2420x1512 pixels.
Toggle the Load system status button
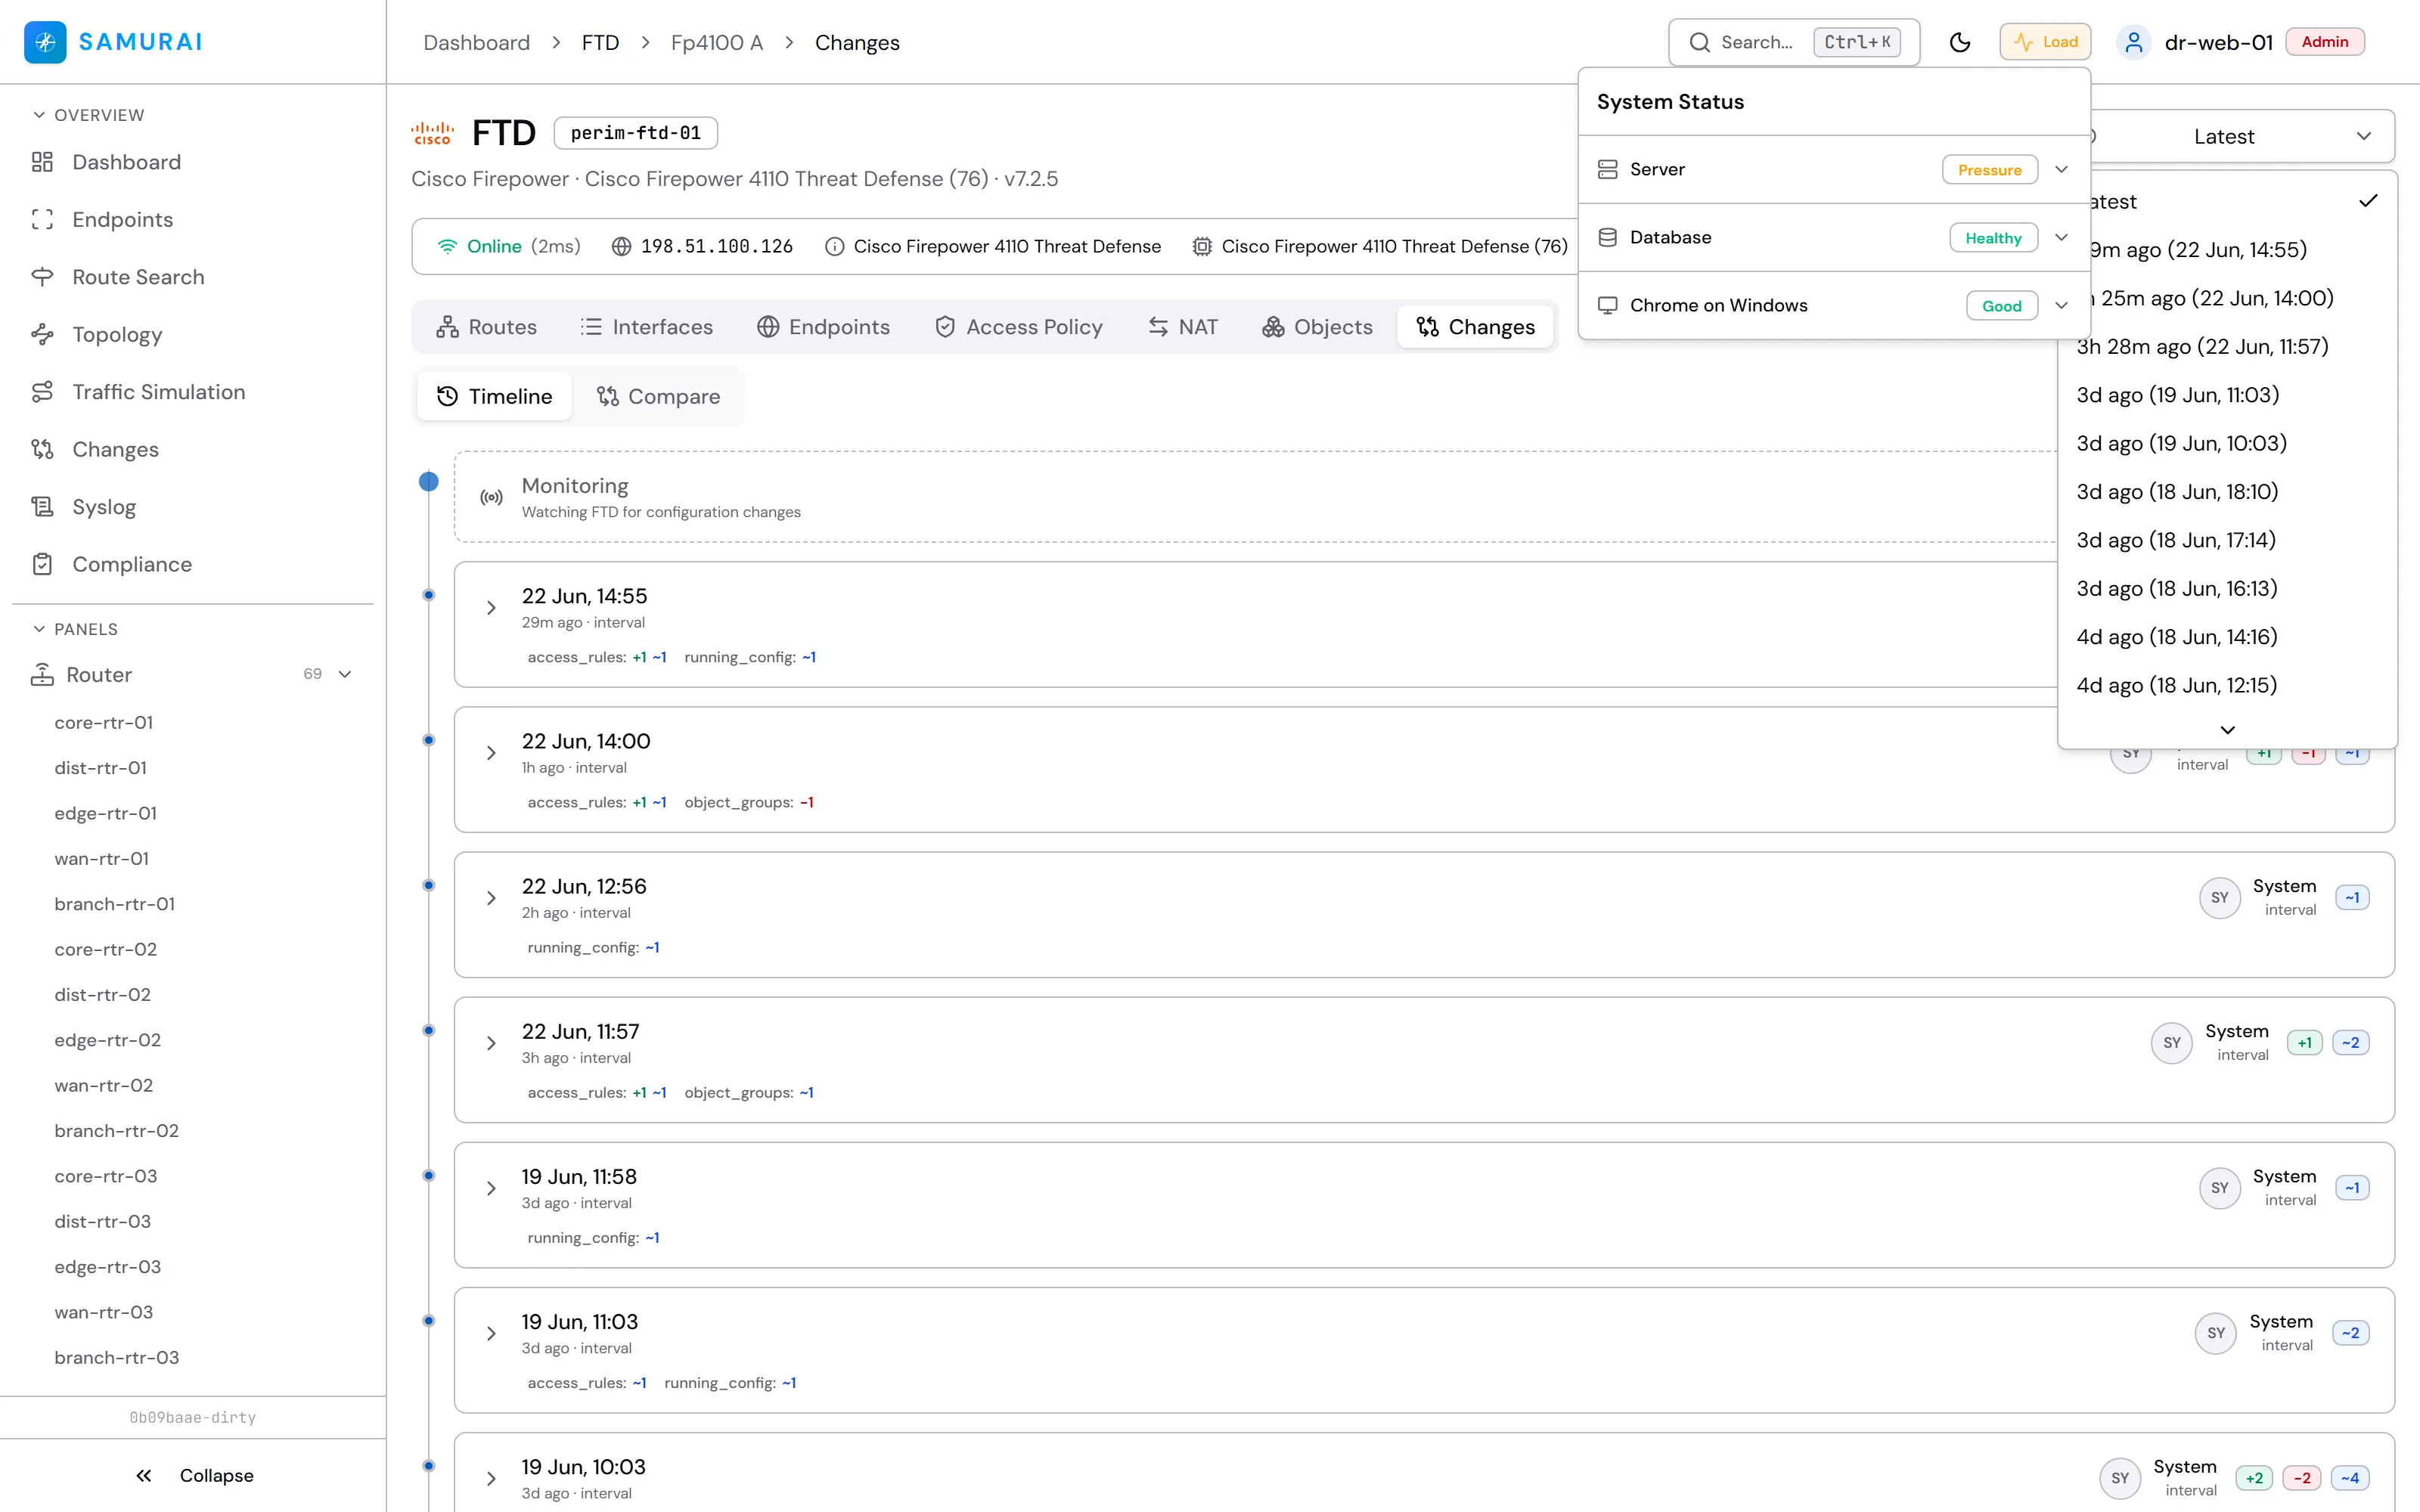pos(2045,42)
